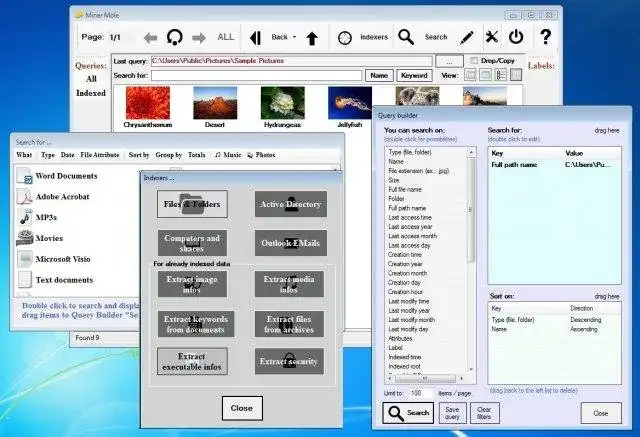Screen dimensions: 640x437
Task: Open the Date tab in Search for window
Action: 68,155
